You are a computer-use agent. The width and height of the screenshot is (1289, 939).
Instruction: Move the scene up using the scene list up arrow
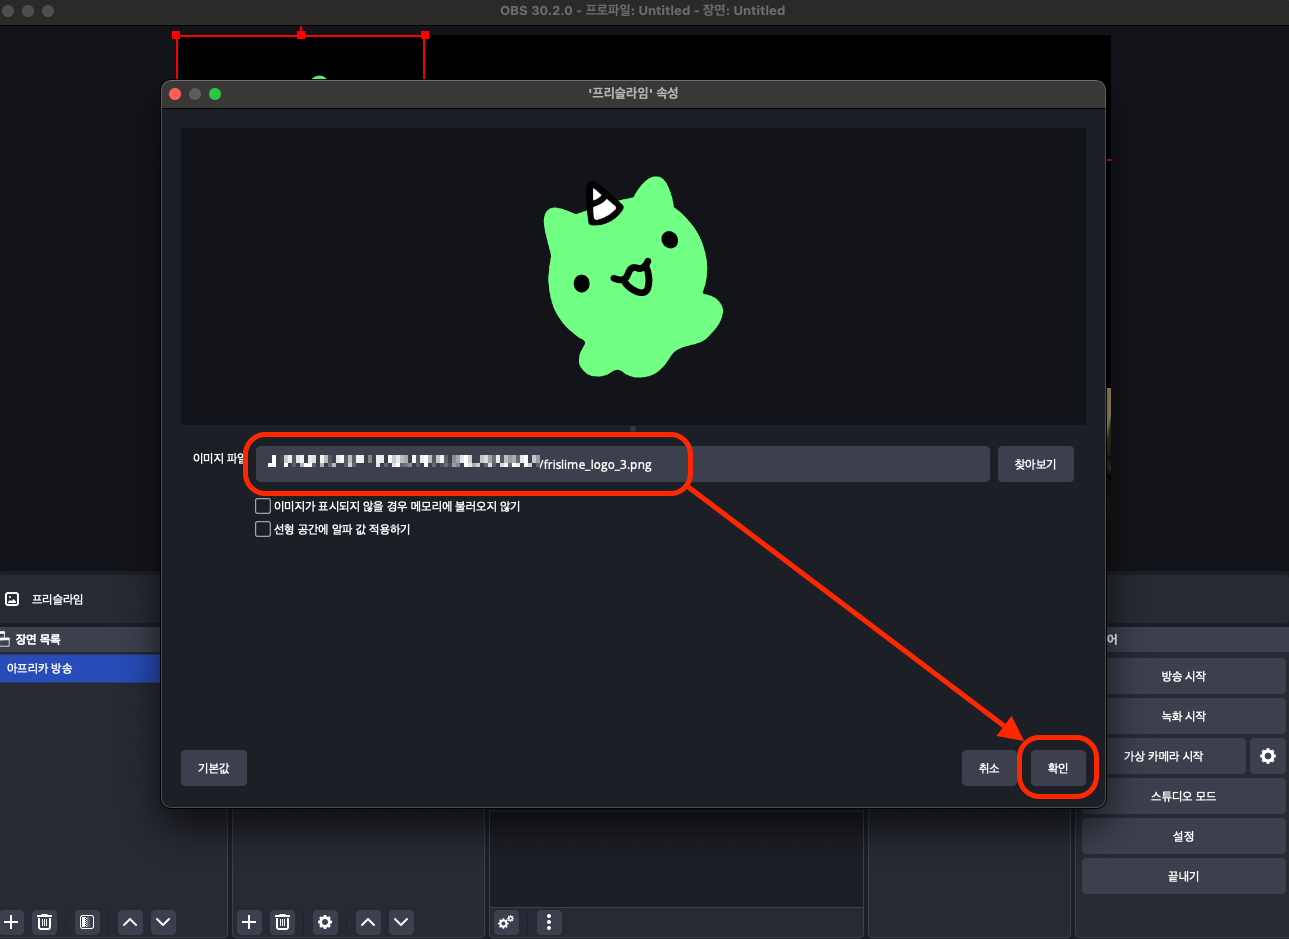coord(130,922)
